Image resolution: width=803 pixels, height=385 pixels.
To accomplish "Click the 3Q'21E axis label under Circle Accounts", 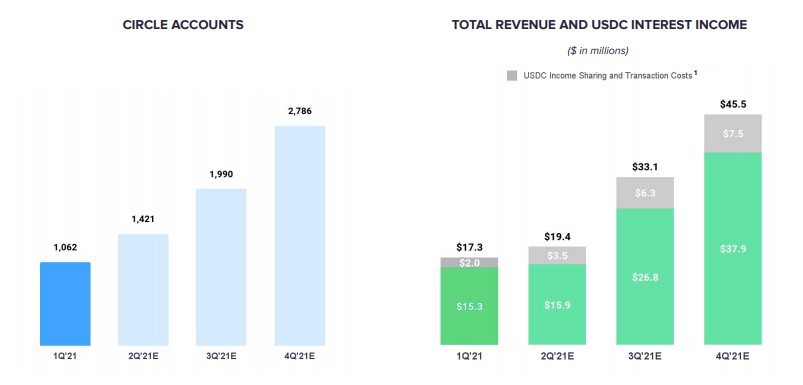I will [x=221, y=356].
